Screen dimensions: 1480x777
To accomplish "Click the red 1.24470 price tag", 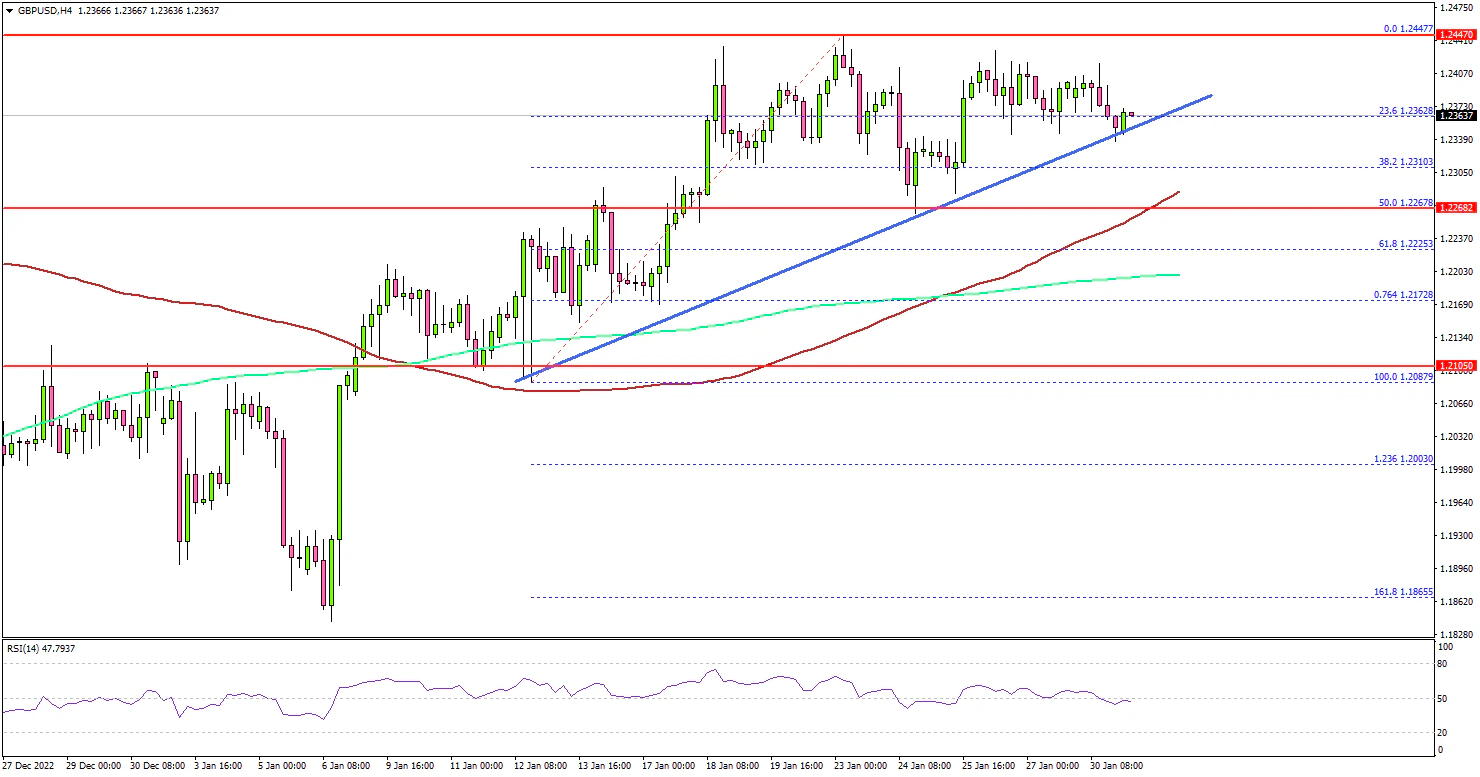I will coord(1454,35).
